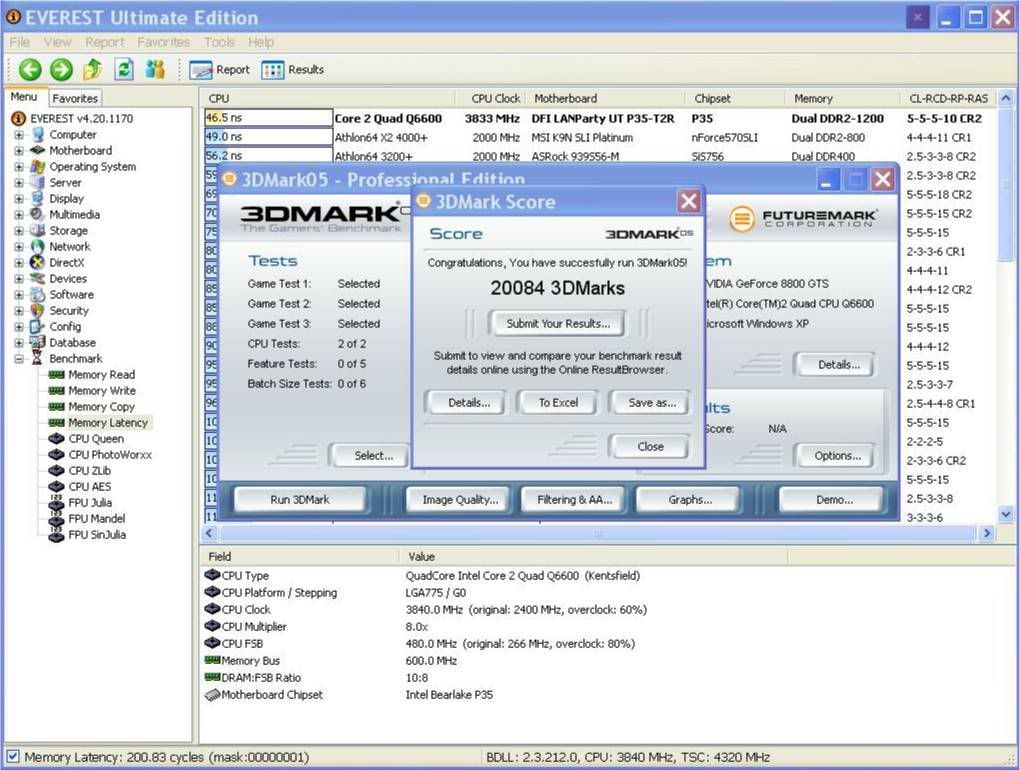Screen dimensions: 1019x770
Task: Sort by the CPU Clock column header
Action: pos(495,99)
